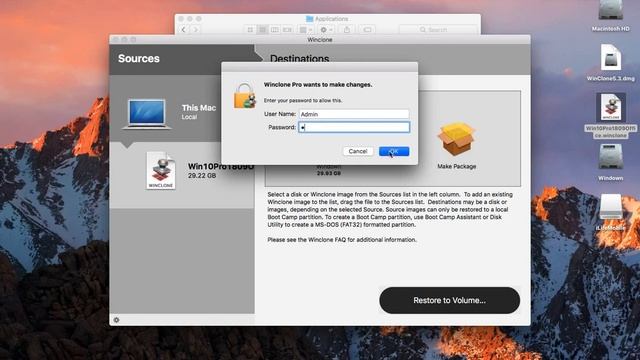The height and width of the screenshot is (360, 640).
Task: Click the OK button in password dialog
Action: 394,151
